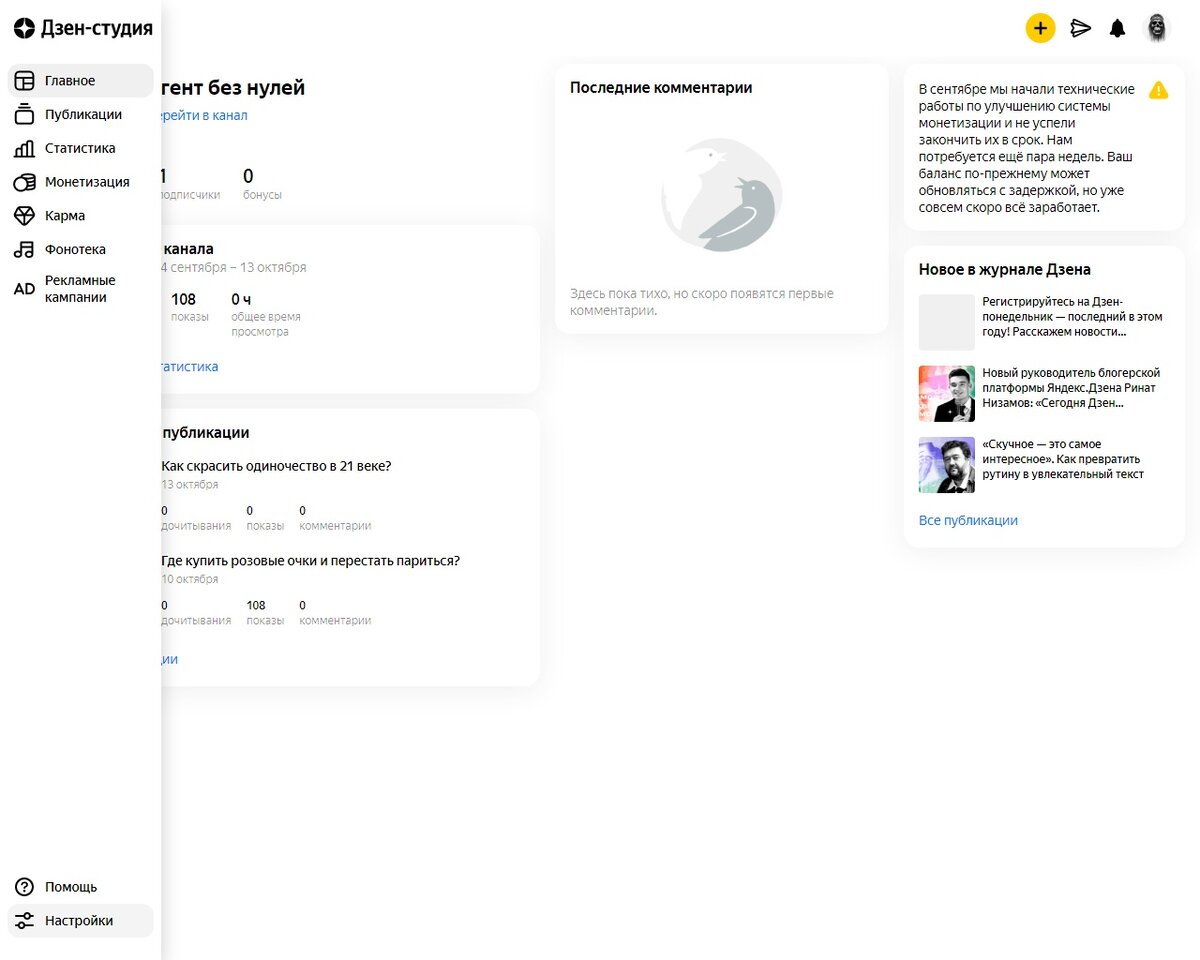Screen dimensions: 1200x960
Task: Click the Здесь пока тихо empty comments message
Action: tap(702, 302)
